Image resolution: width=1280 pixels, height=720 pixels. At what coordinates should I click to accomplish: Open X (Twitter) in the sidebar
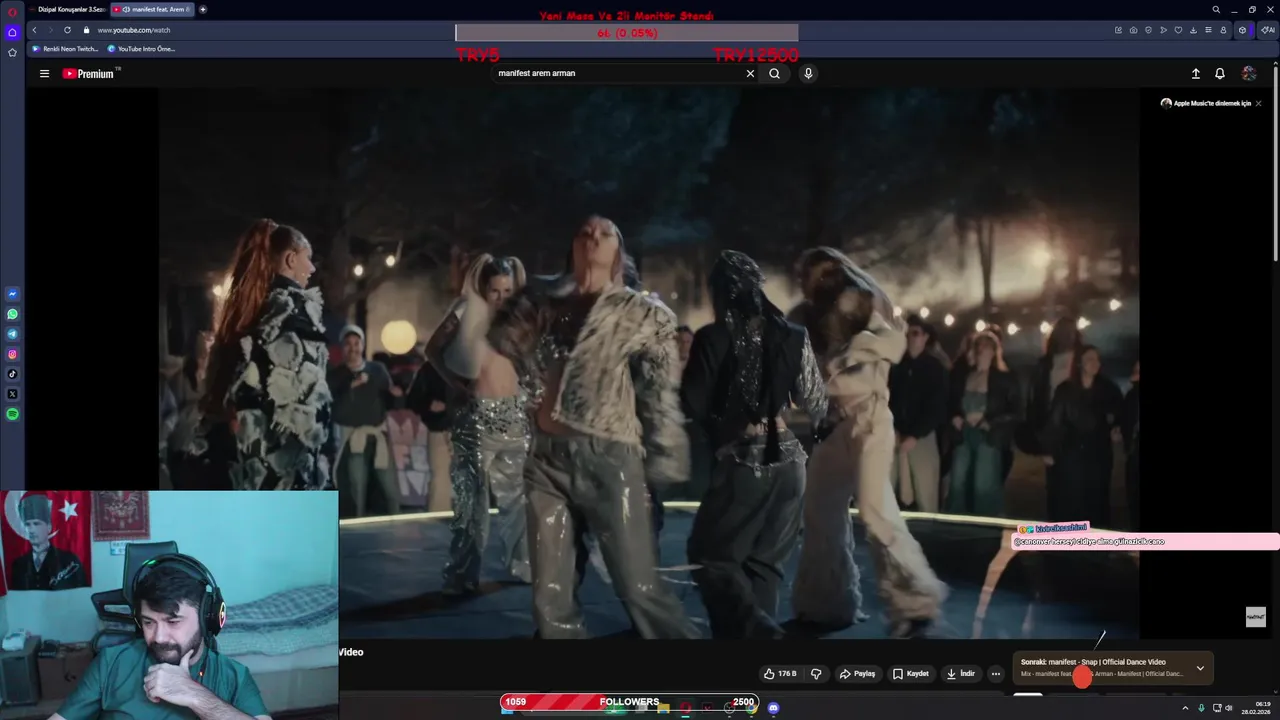(12, 394)
